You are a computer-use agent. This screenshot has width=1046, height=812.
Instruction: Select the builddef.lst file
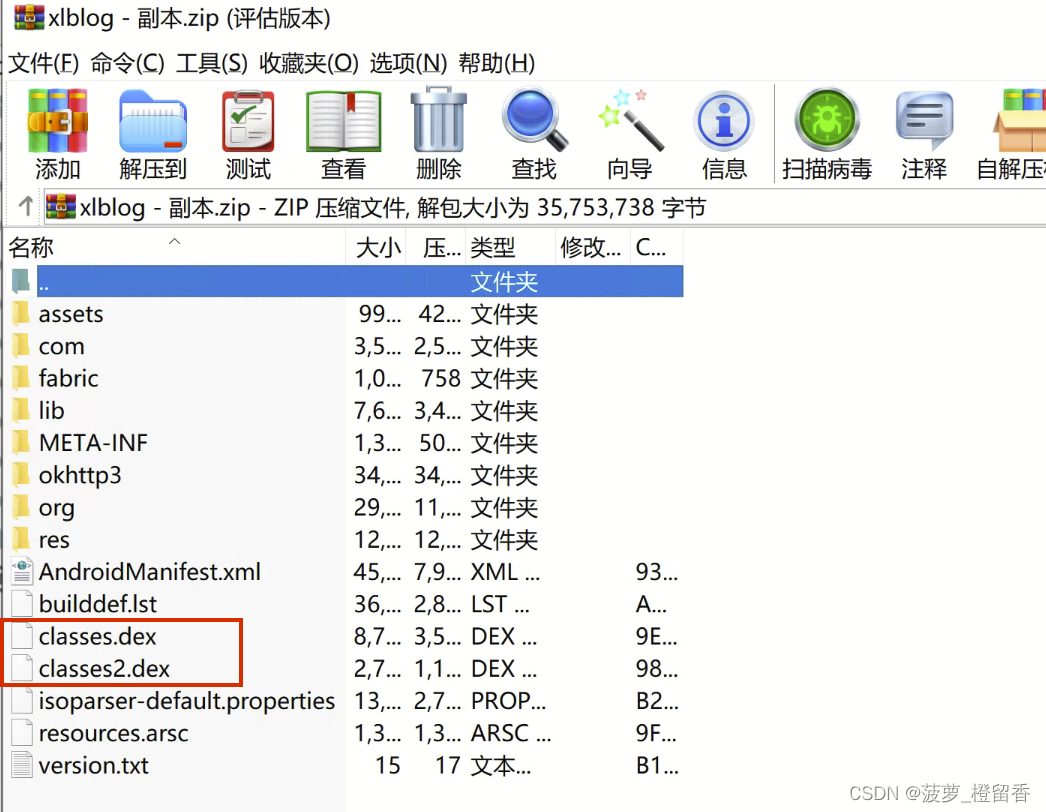pos(97,604)
